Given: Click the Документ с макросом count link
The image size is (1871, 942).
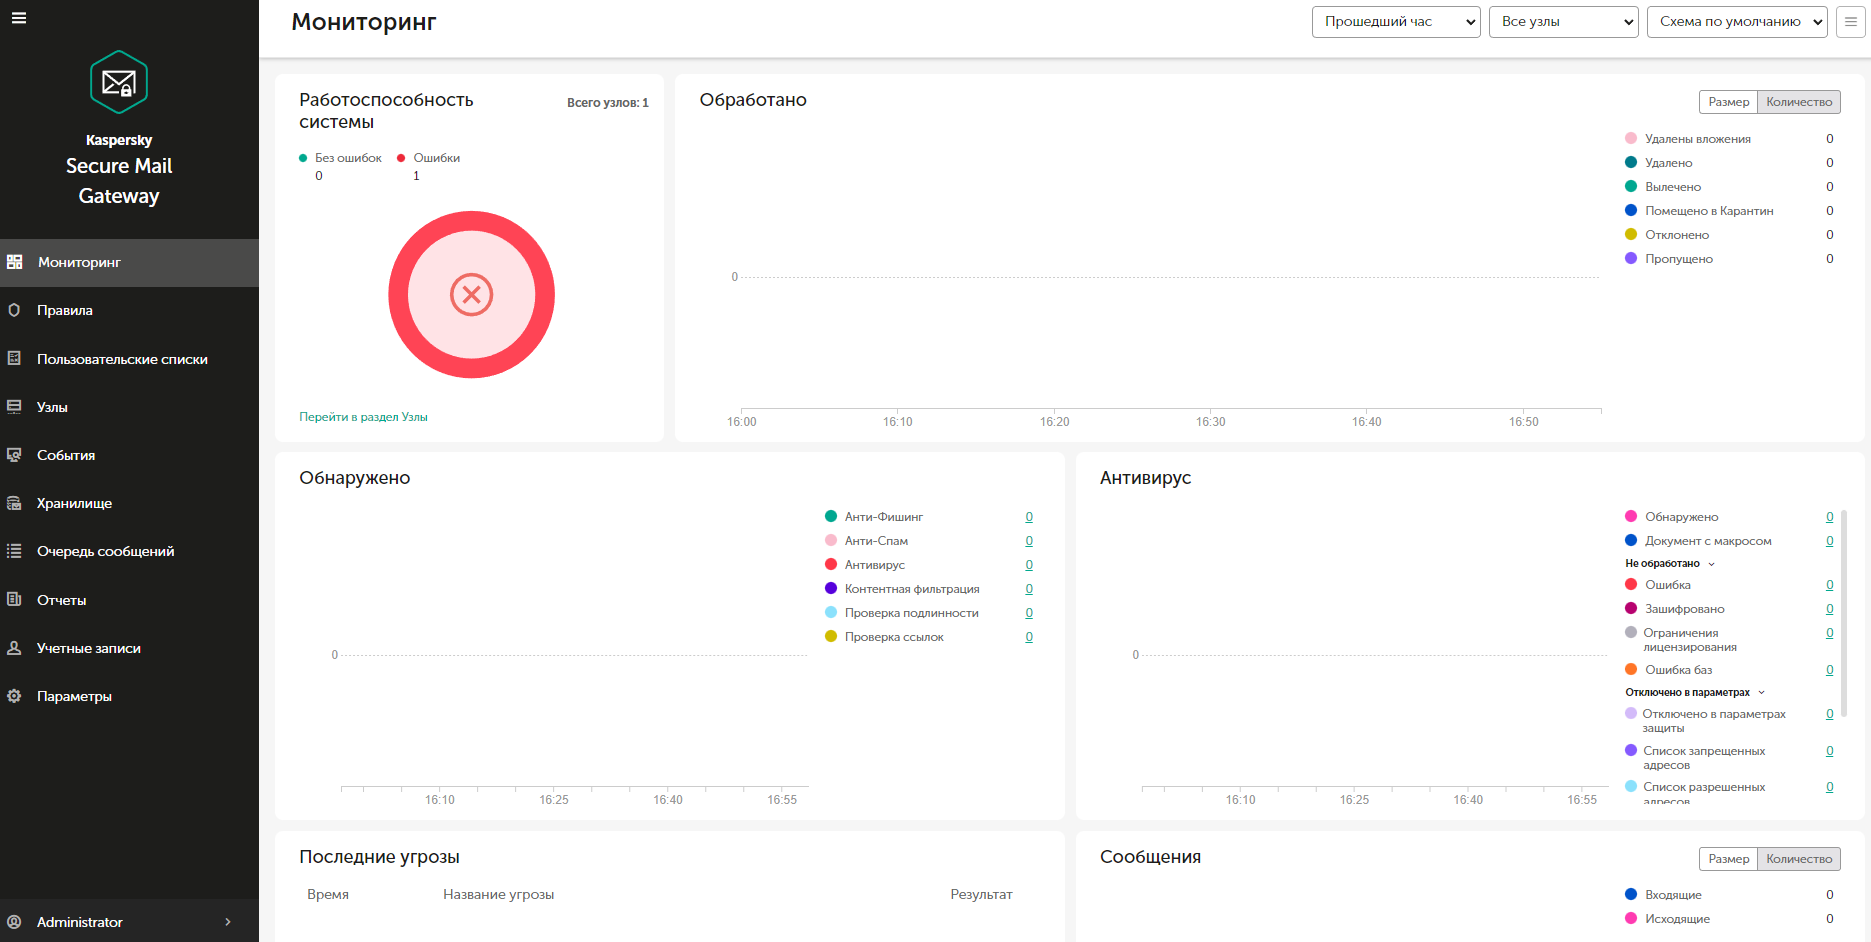Looking at the screenshot, I should pyautogui.click(x=1830, y=541).
